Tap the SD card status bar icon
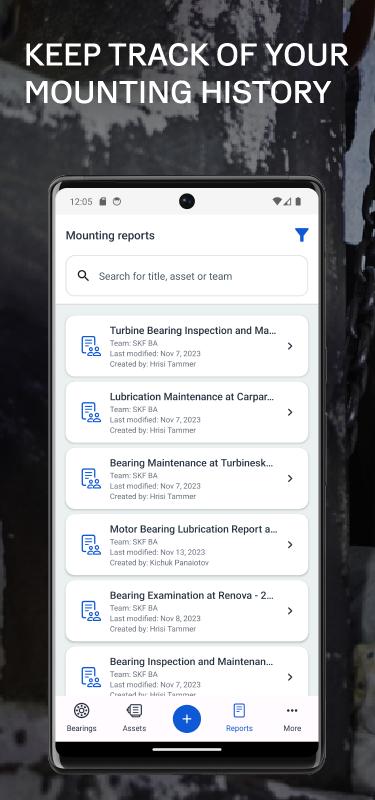This screenshot has width=375, height=800. (x=103, y=202)
